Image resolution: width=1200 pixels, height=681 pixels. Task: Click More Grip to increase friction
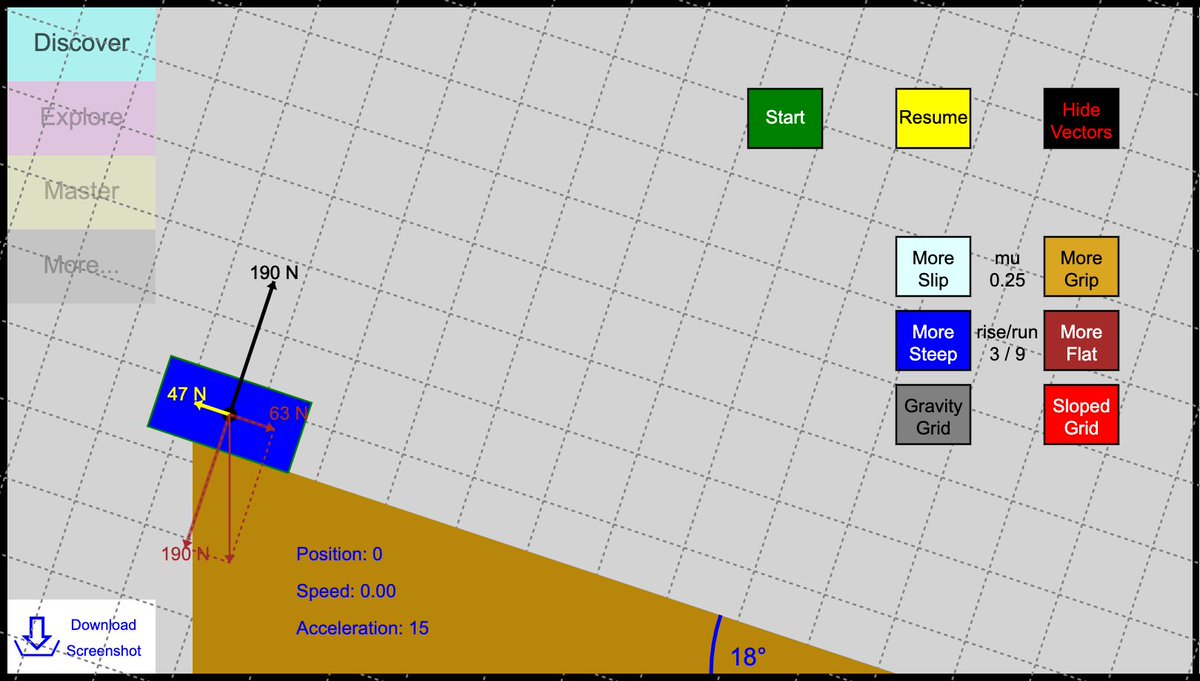(x=1081, y=267)
